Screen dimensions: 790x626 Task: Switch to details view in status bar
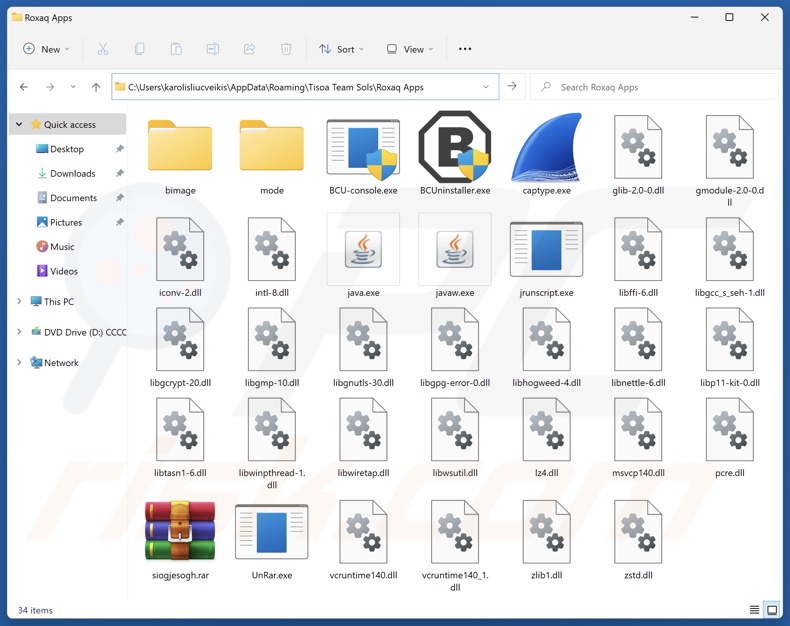click(754, 610)
